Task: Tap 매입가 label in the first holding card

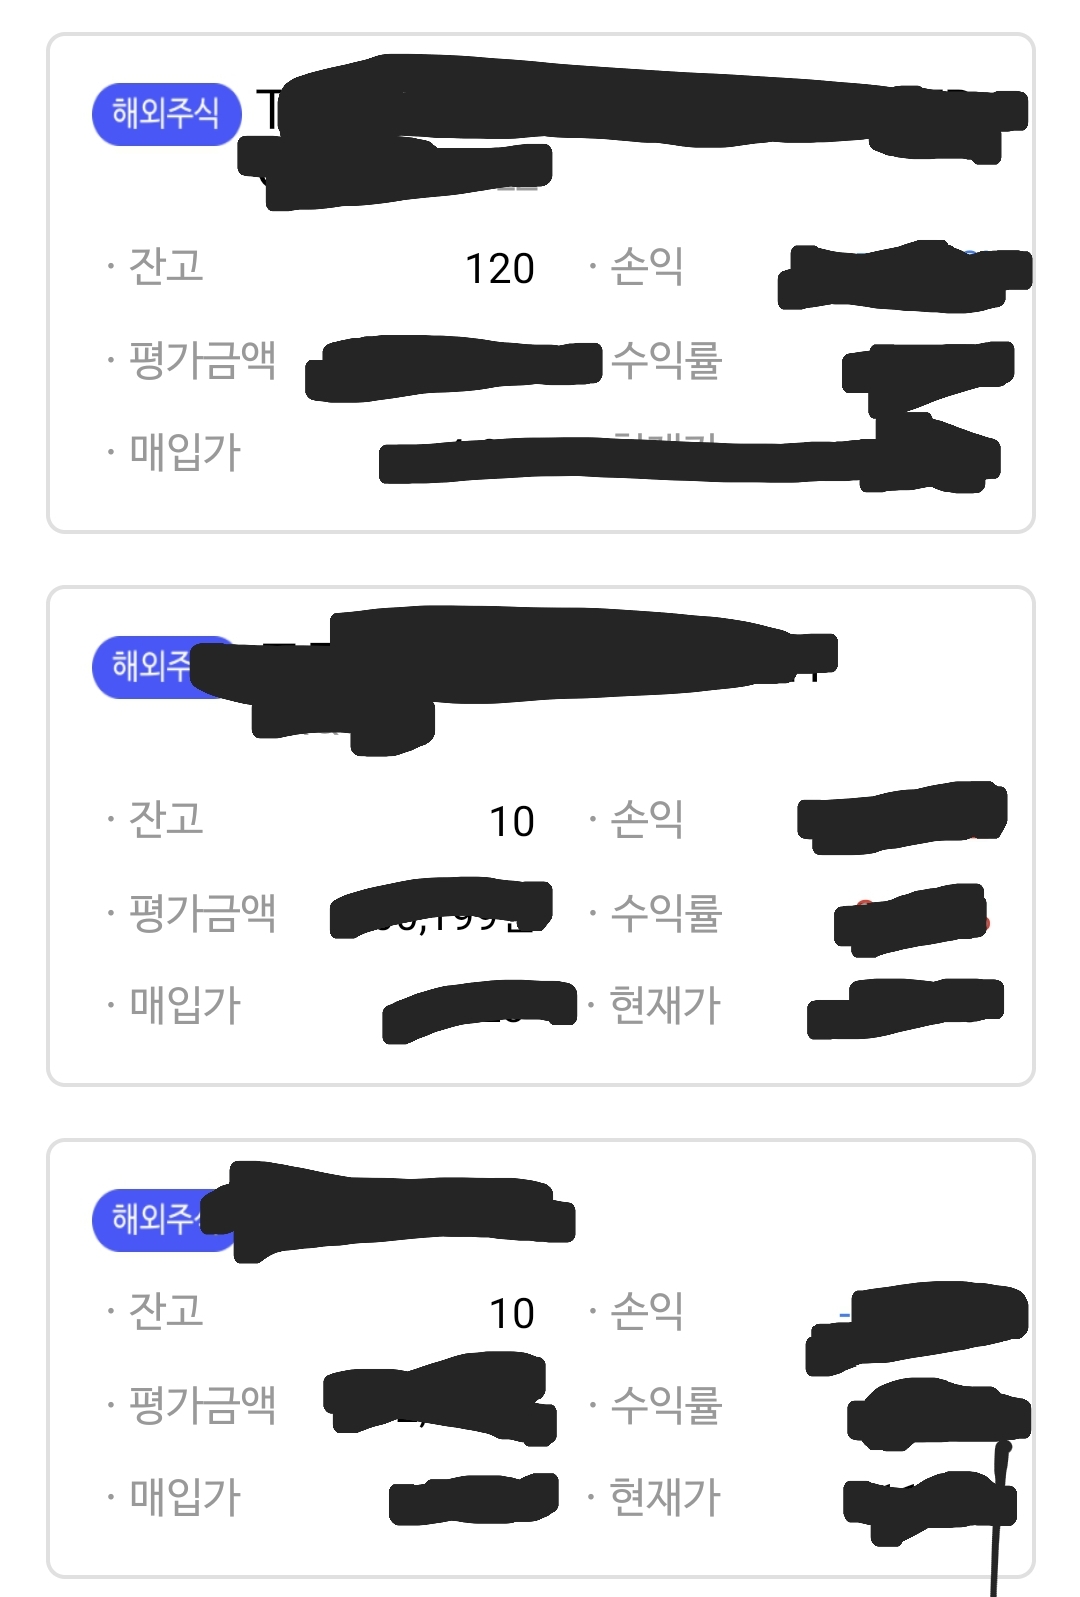Action: (x=185, y=453)
